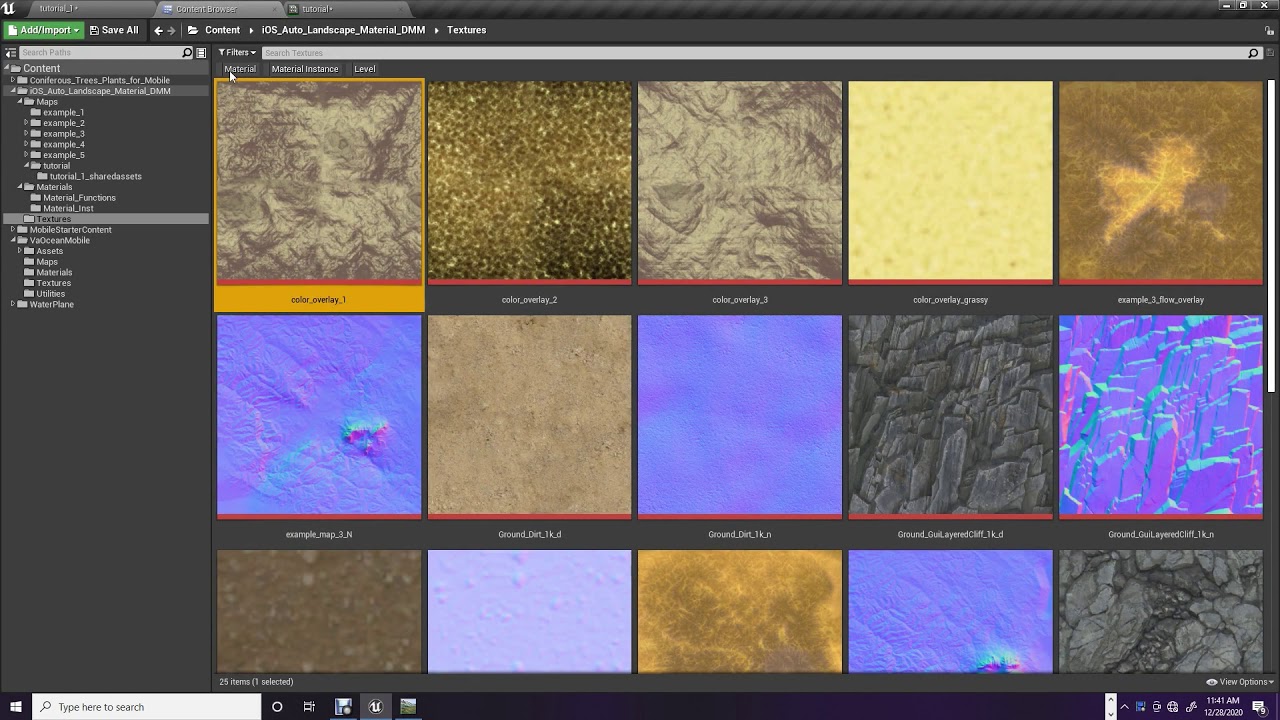Screen dimensions: 1280x720
Task: Expand the MobileStarterContent folder
Action: tap(13, 230)
